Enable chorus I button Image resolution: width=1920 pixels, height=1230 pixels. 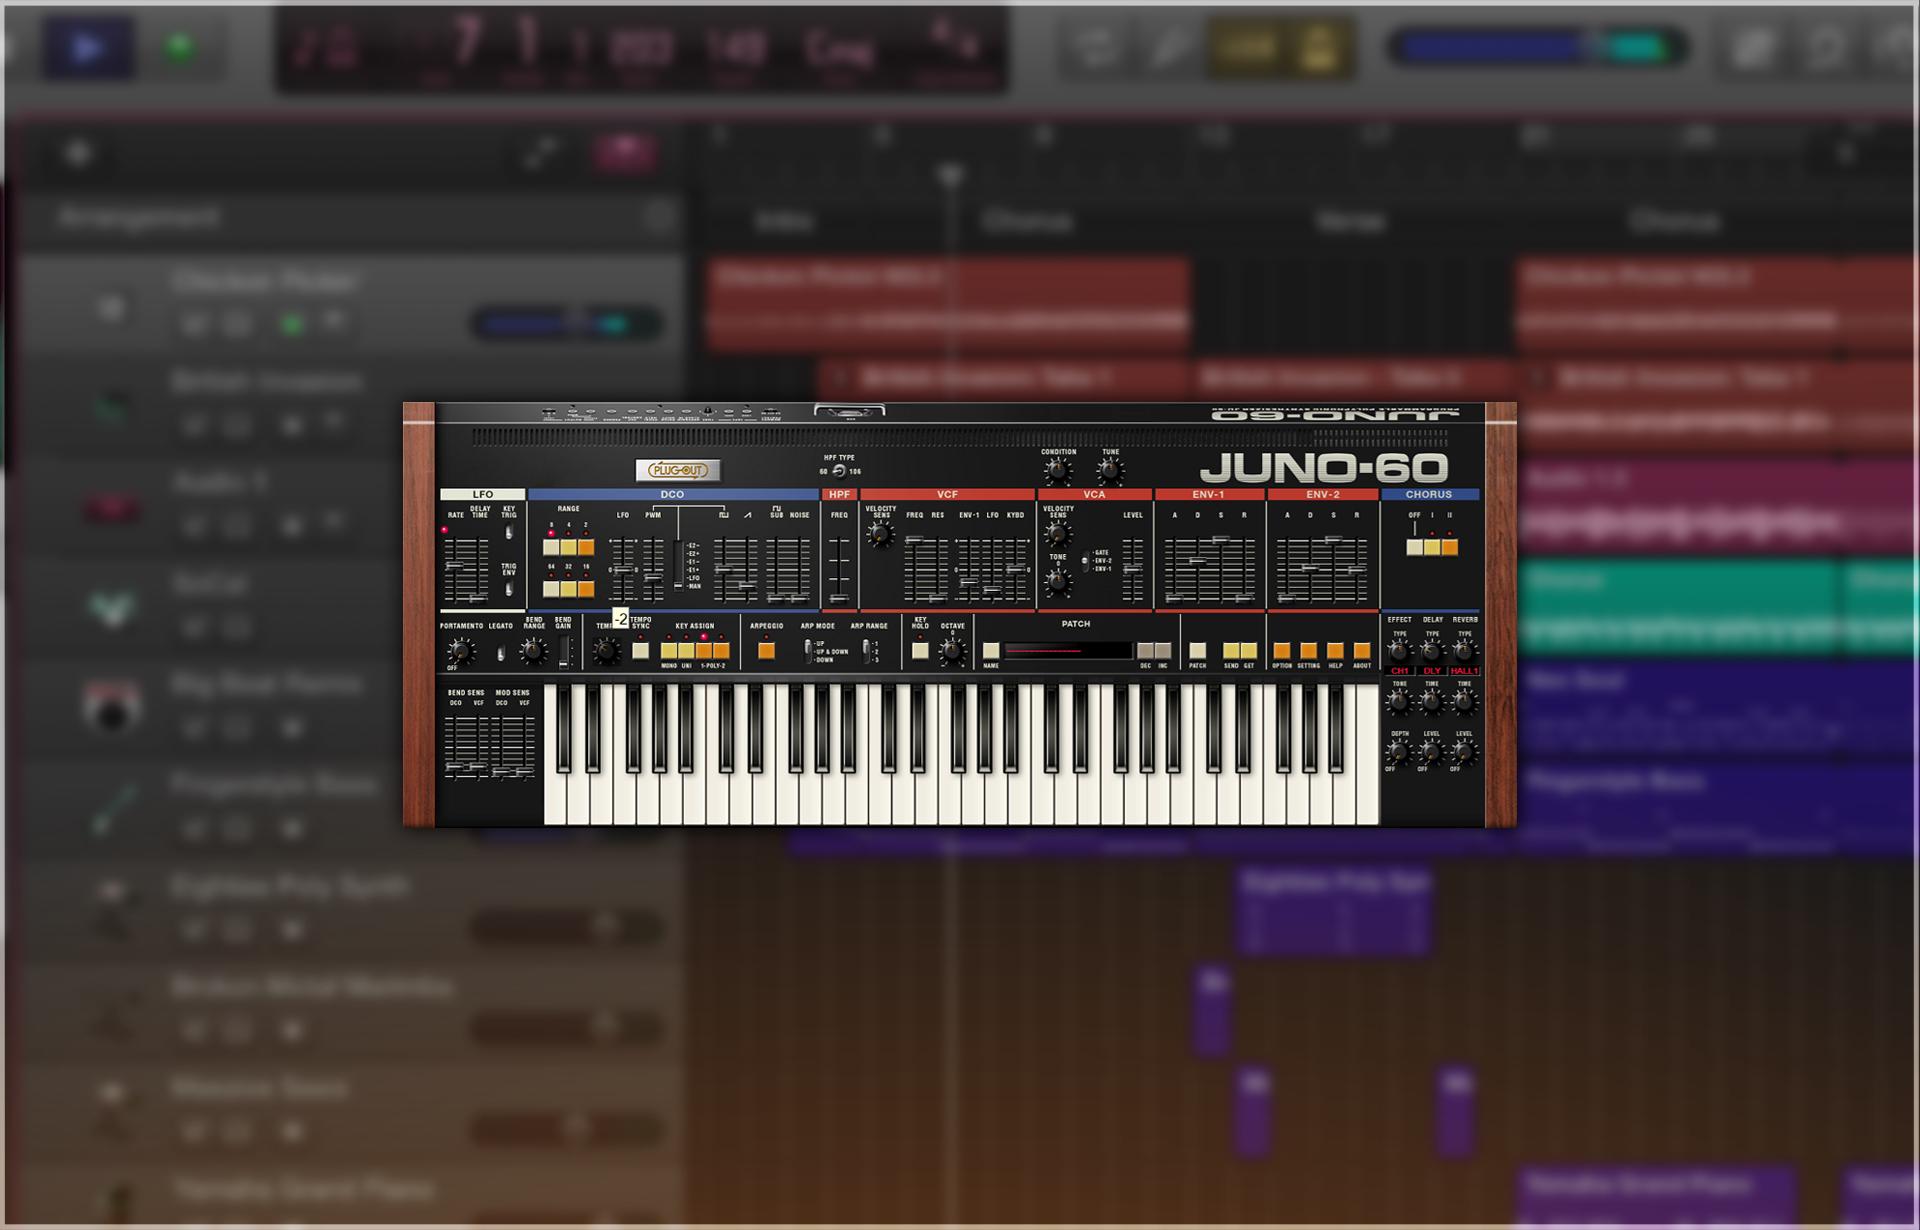[x=1432, y=547]
